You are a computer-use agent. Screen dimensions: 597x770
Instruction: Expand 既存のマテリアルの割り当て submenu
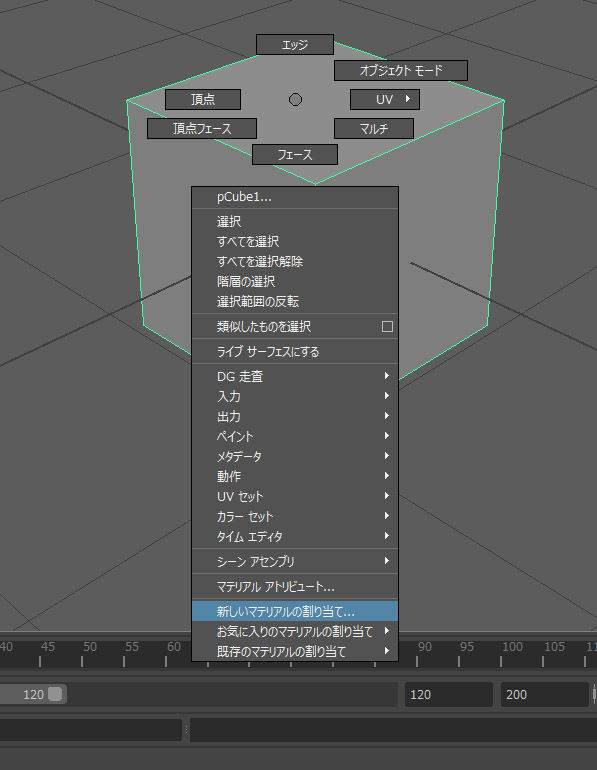coord(295,652)
